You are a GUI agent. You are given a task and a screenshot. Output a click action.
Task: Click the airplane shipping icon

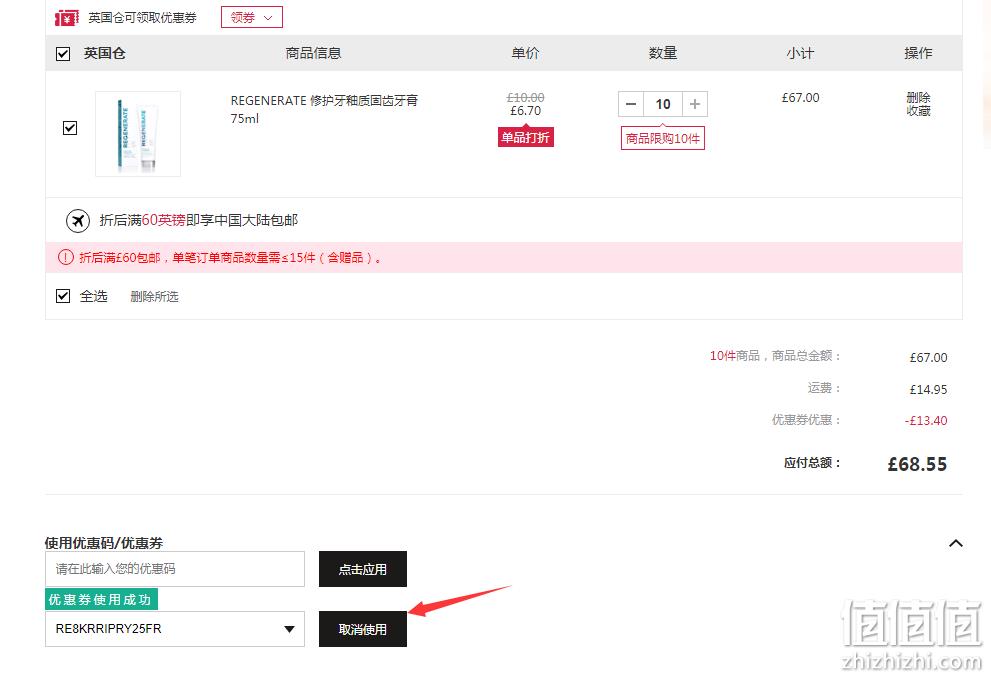click(78, 221)
